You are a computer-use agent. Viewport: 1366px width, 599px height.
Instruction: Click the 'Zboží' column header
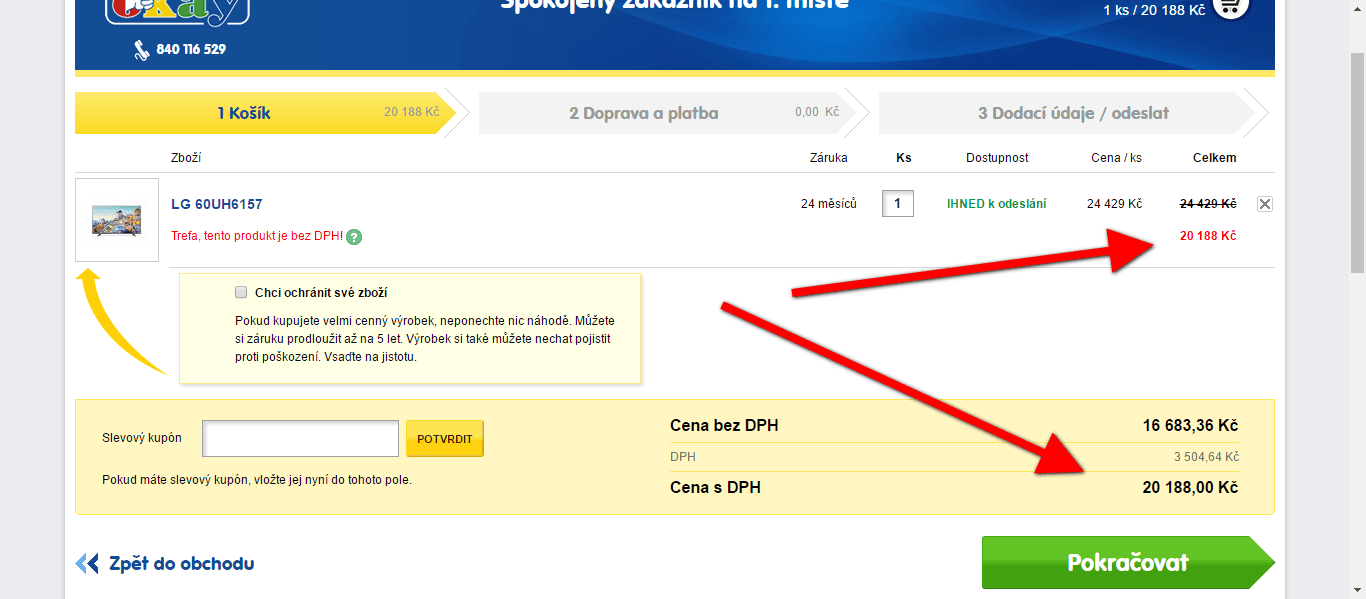click(x=186, y=158)
